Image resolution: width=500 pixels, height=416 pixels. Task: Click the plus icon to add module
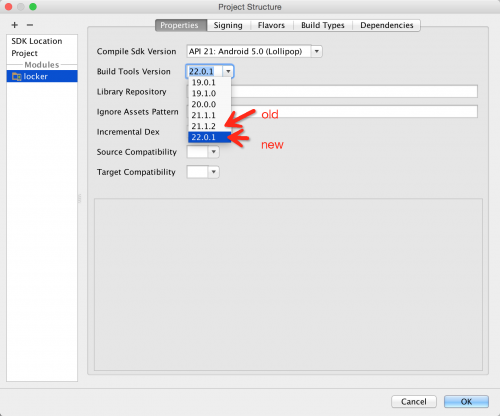15,25
